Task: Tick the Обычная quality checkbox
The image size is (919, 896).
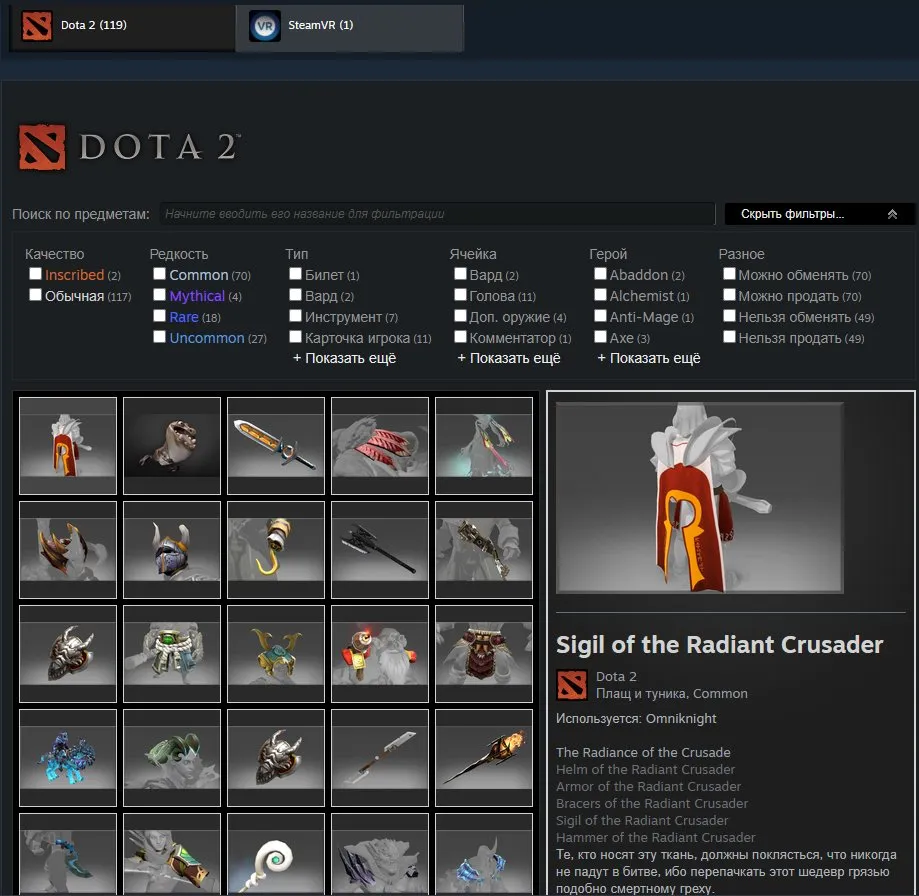Action: 36,295
